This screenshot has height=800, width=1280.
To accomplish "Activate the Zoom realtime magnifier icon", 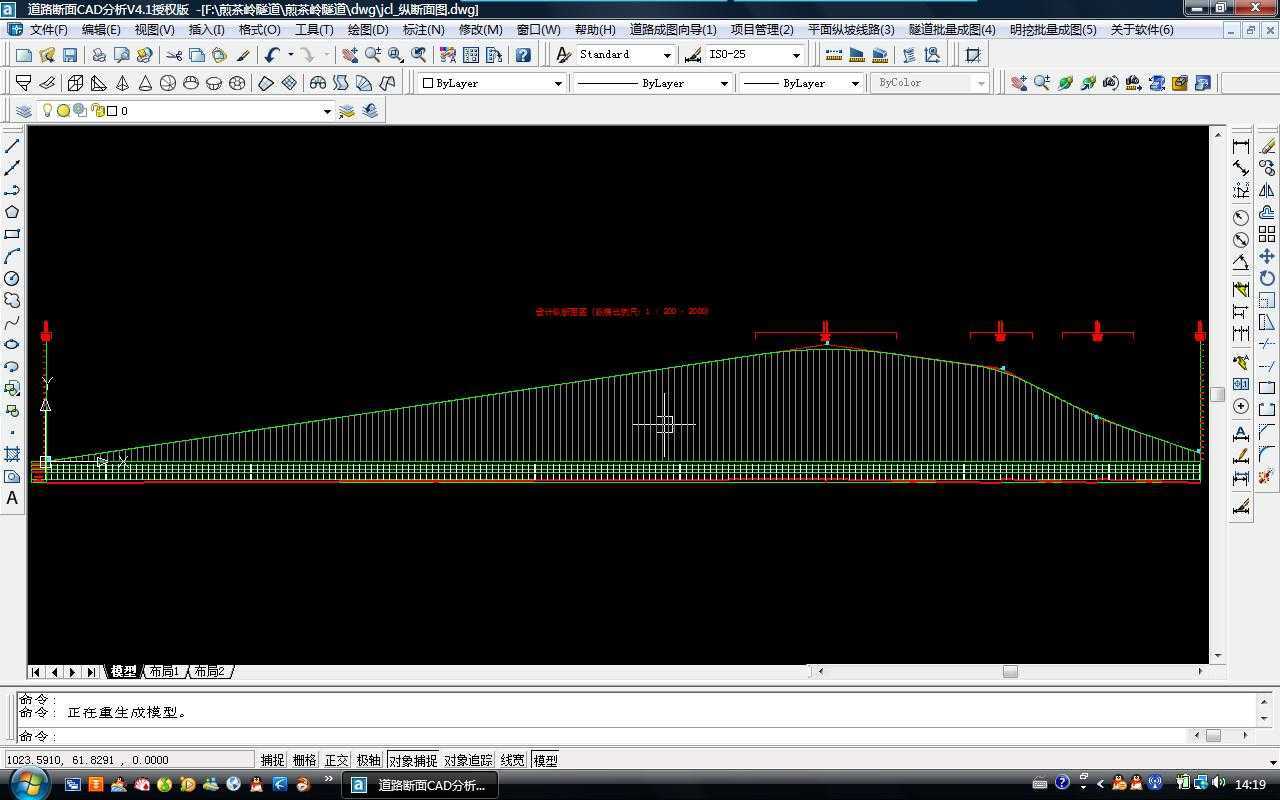I will (x=373, y=55).
